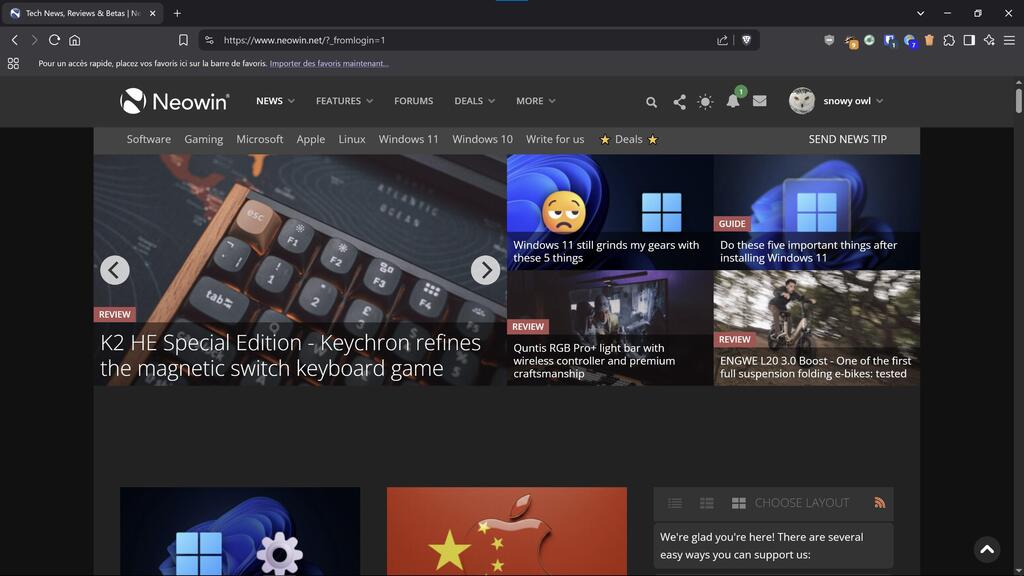Open the browser hamburger main menu
Viewport: 1024px width, 576px height.
(1009, 40)
